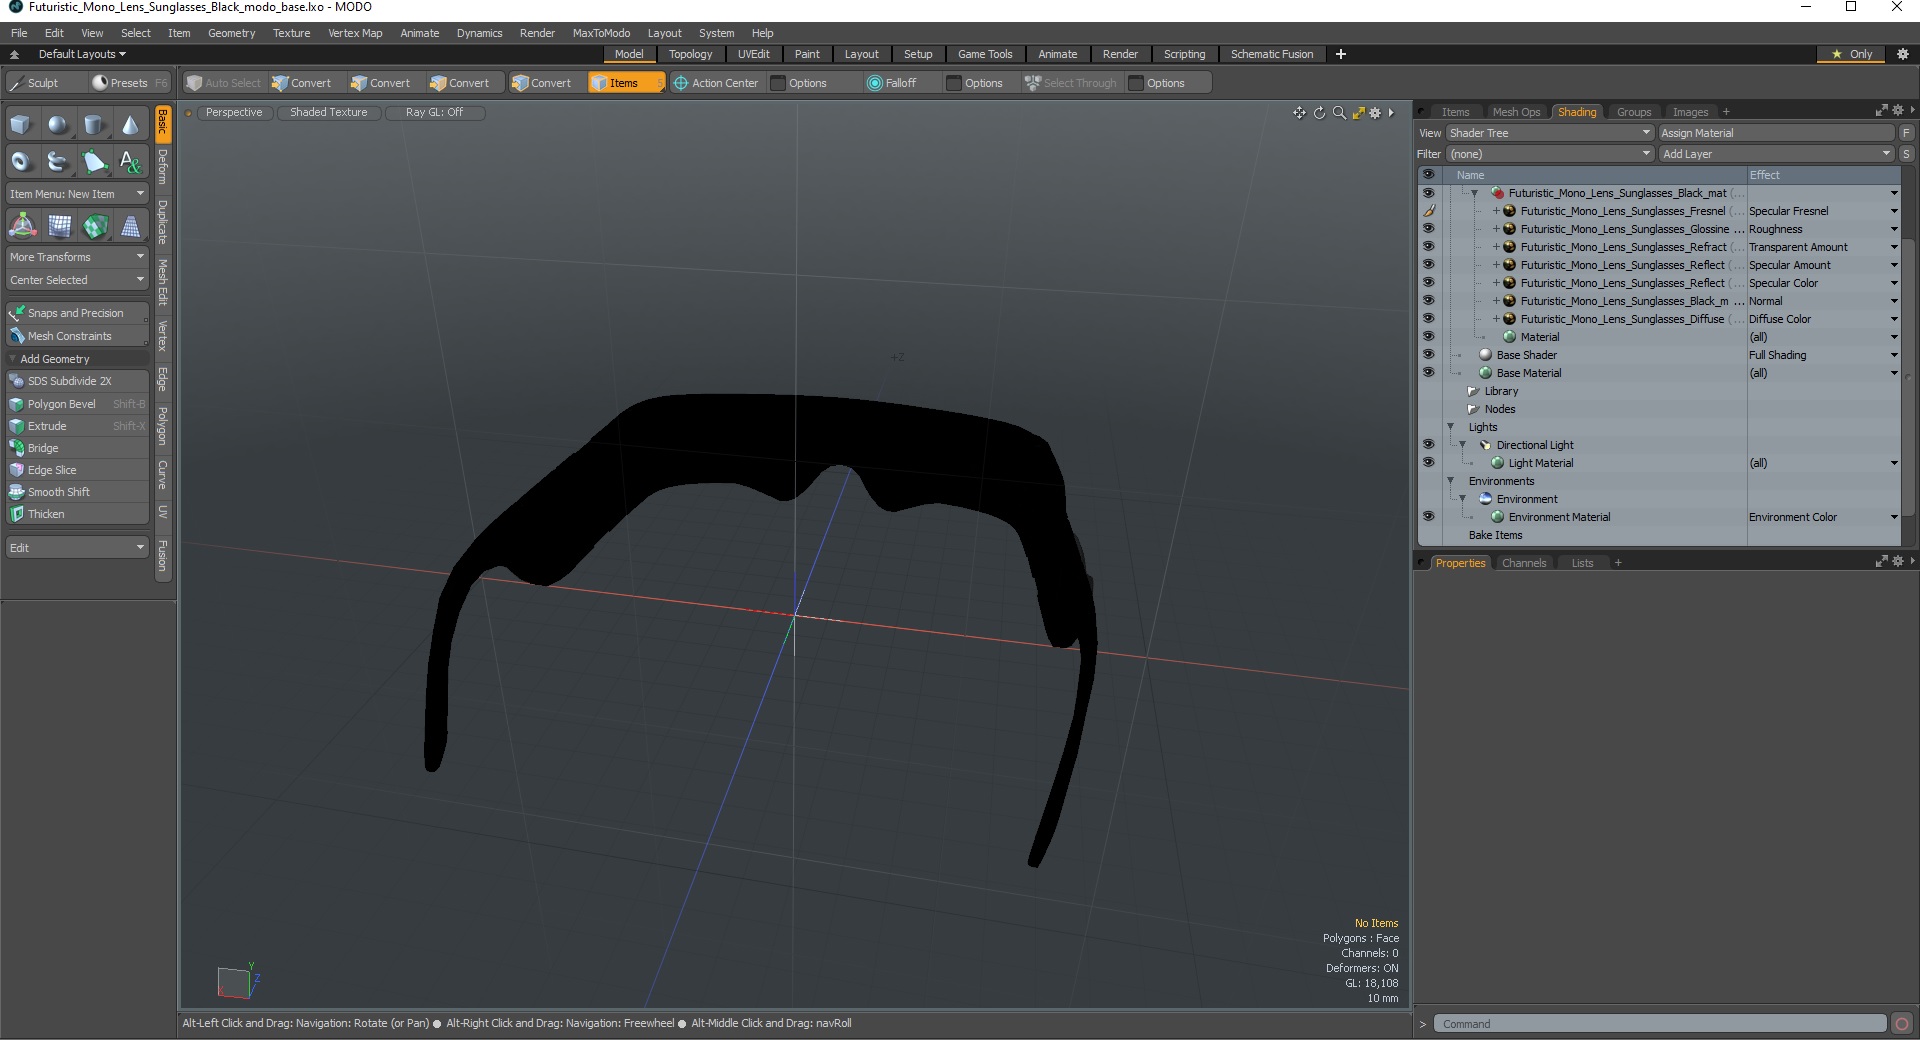Click the viewport zoom magnifier icon
Screen dimensions: 1920x1040
click(1339, 113)
